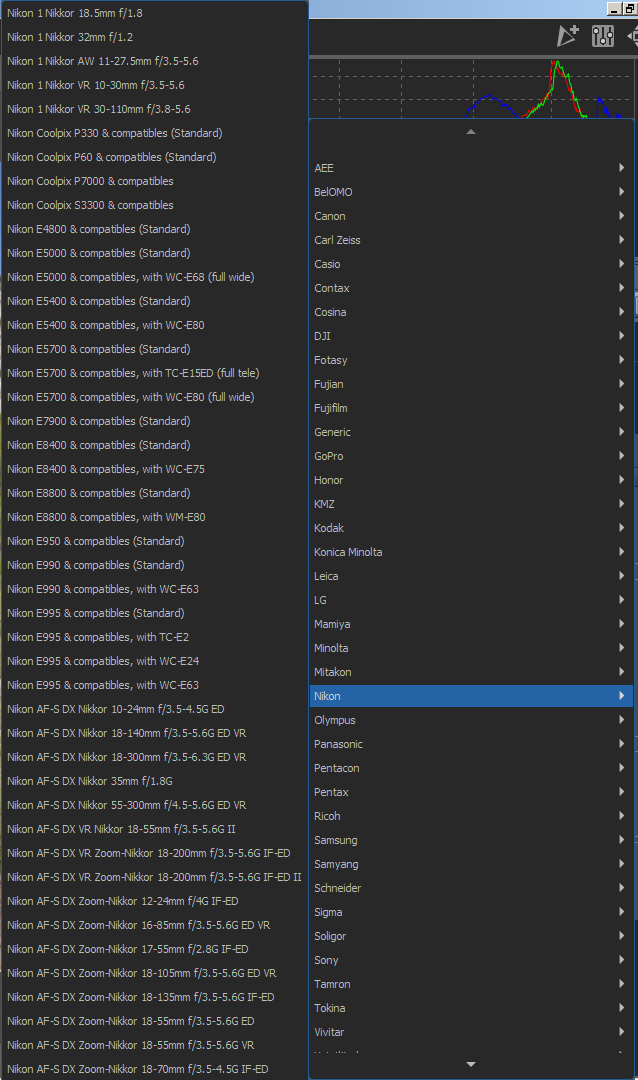Select Nikon E8400 with WC-E75
Viewport: 638px width, 1080px height.
[154, 469]
